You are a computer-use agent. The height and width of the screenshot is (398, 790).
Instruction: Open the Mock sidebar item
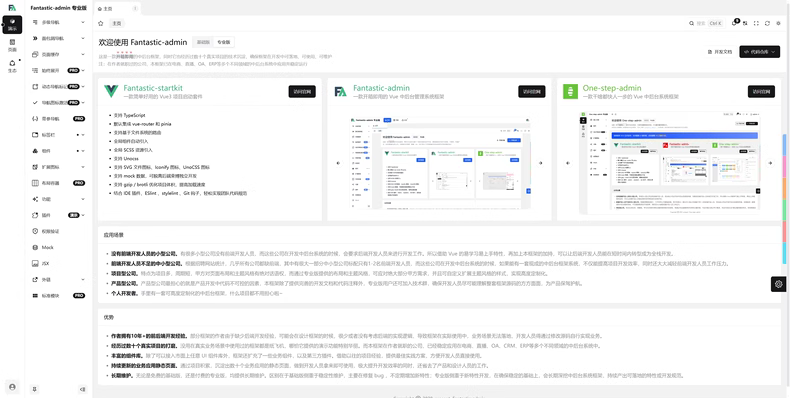58,247
